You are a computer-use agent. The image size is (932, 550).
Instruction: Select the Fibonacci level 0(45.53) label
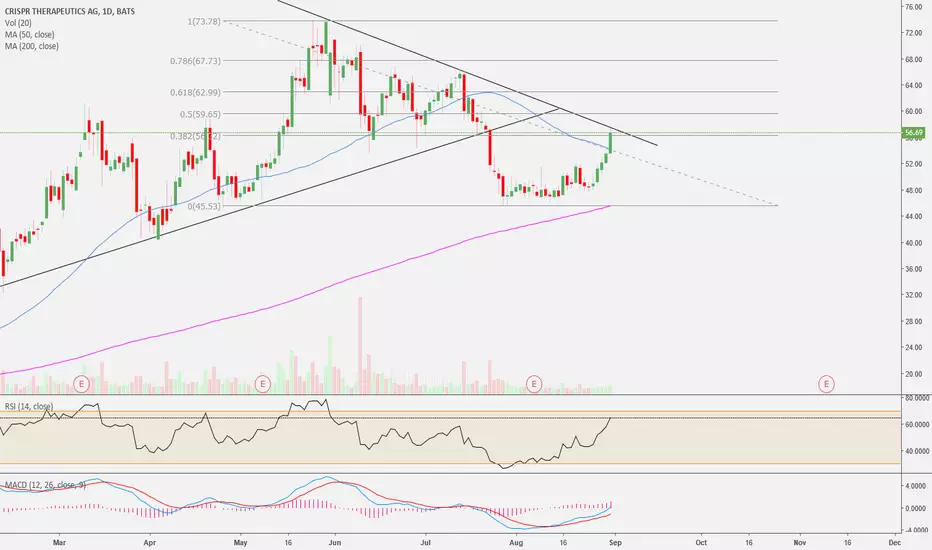(x=204, y=206)
